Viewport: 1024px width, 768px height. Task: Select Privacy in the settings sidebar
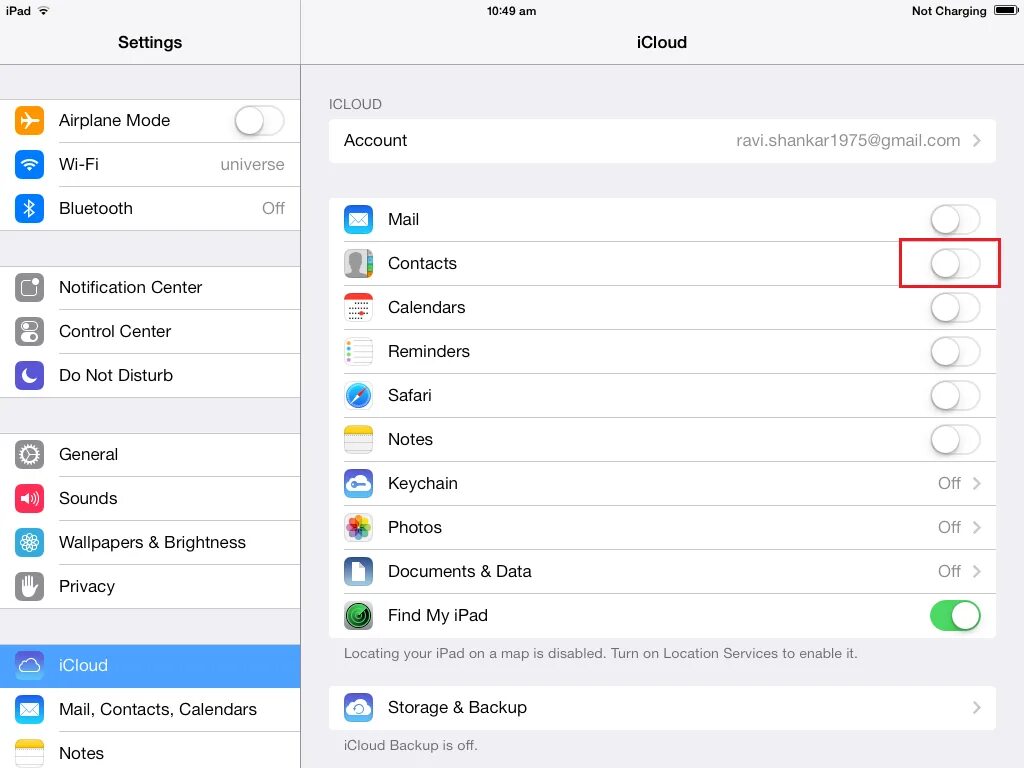[x=150, y=586]
